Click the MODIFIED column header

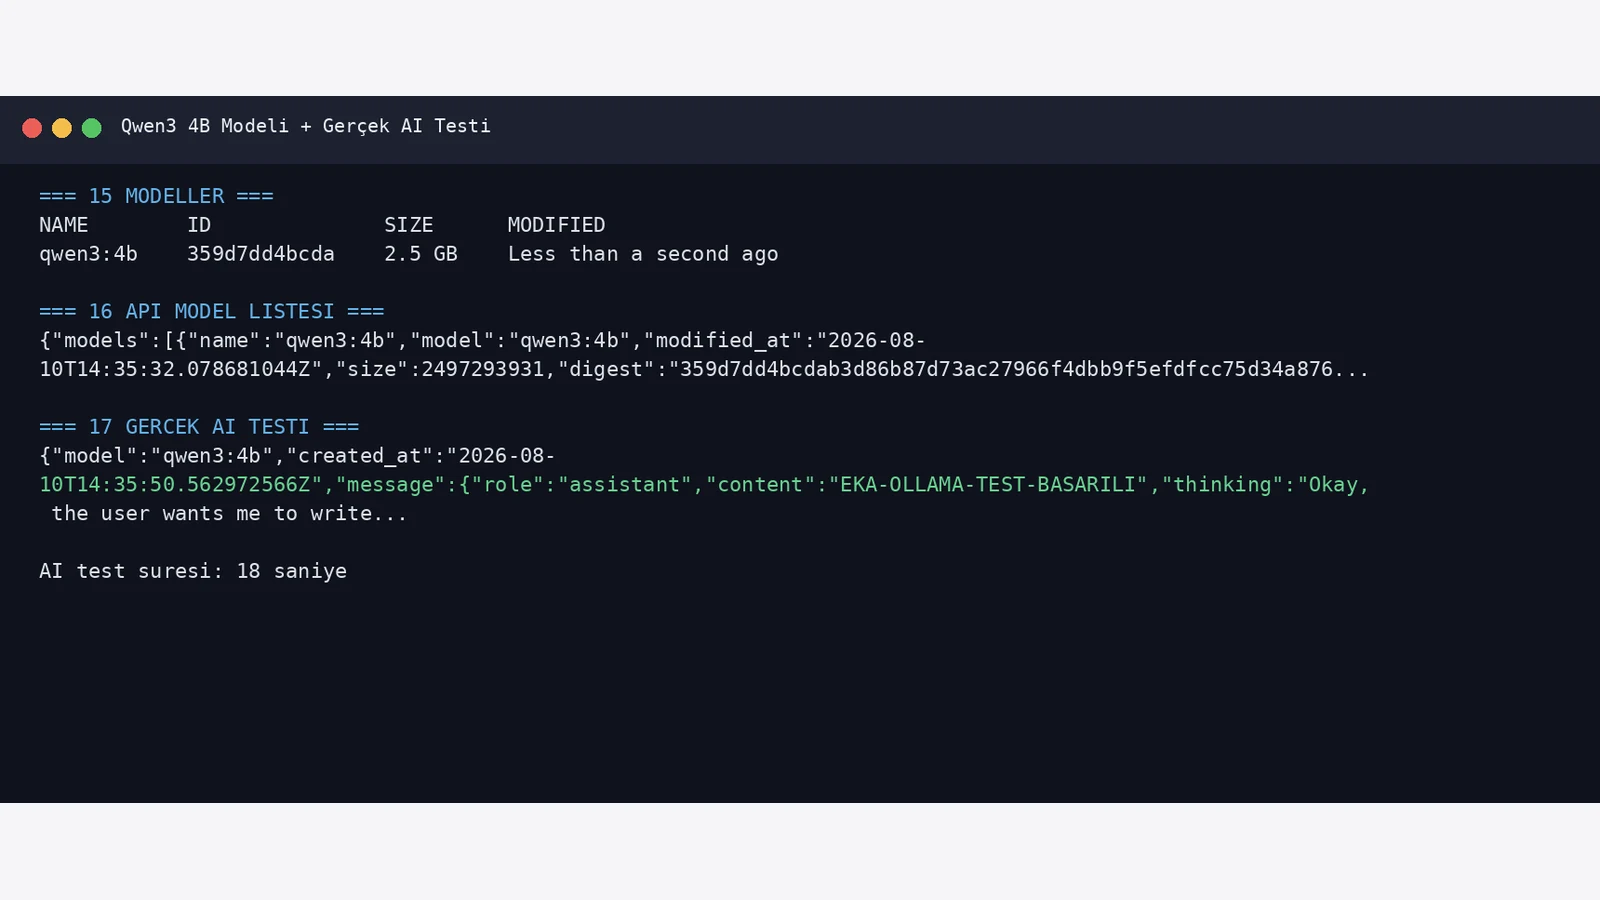pyautogui.click(x=556, y=225)
